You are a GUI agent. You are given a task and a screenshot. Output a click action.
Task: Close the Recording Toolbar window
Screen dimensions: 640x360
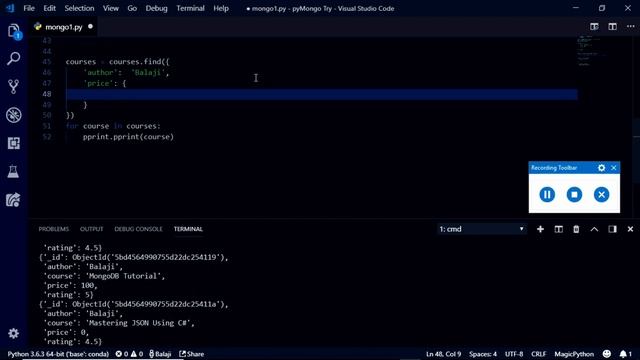pyautogui.click(x=613, y=168)
